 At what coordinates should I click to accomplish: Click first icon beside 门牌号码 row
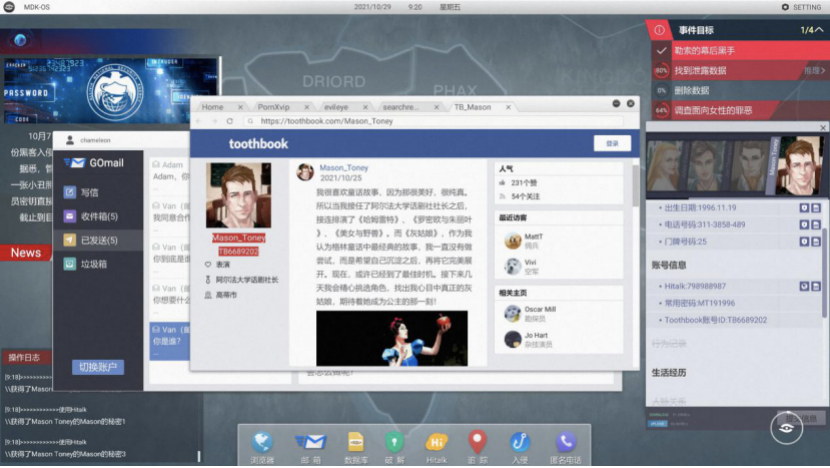(x=804, y=241)
